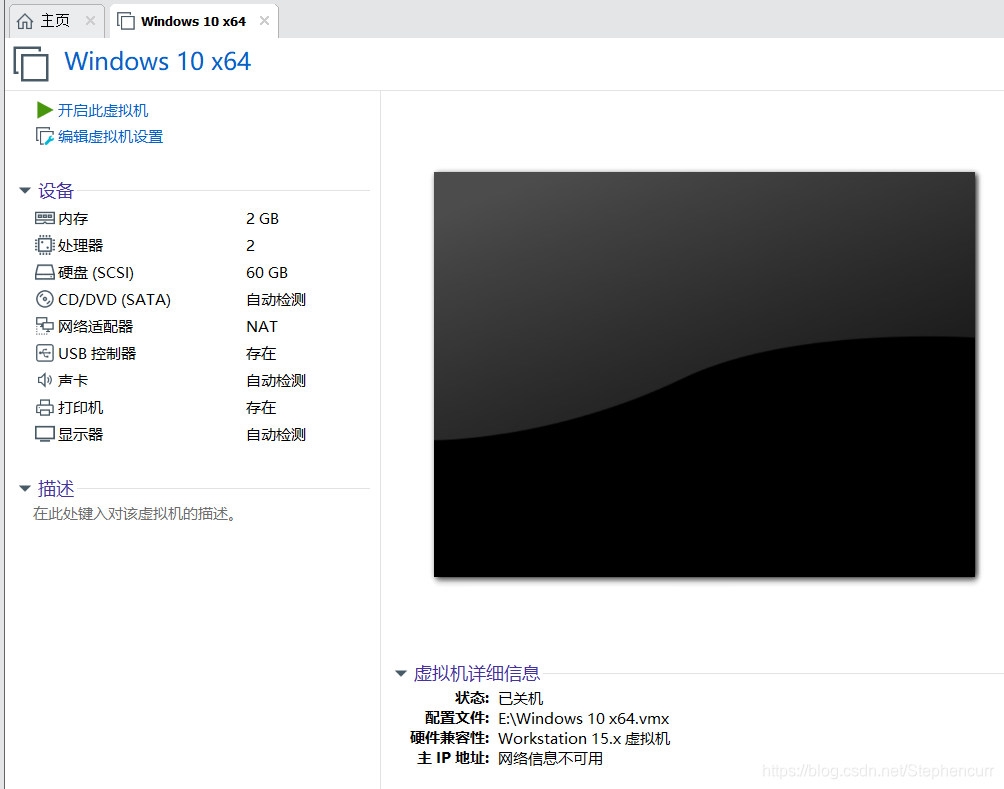Click the sound card (声卡) speaker icon
Screen dimensions: 1004x789
[44, 380]
